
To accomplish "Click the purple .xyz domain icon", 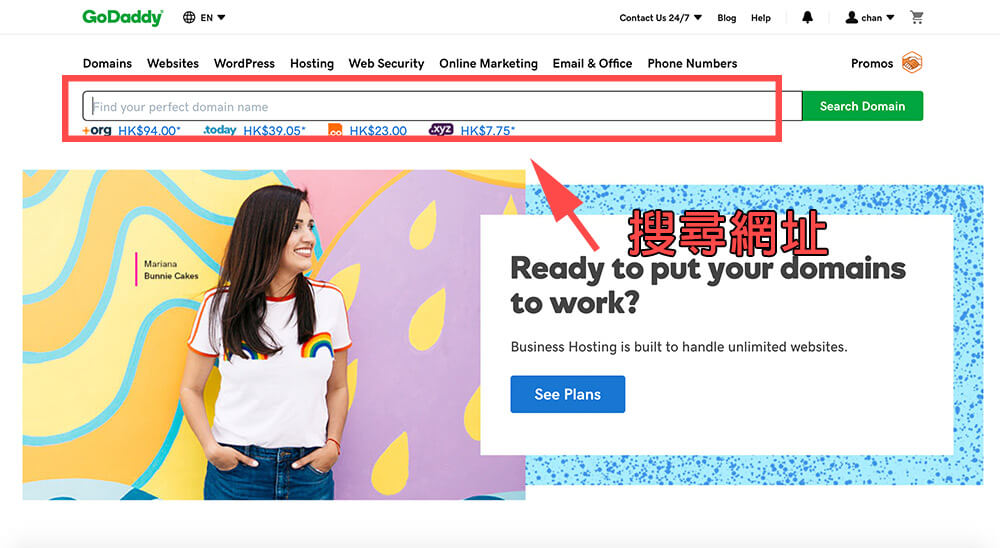I will click(441, 130).
